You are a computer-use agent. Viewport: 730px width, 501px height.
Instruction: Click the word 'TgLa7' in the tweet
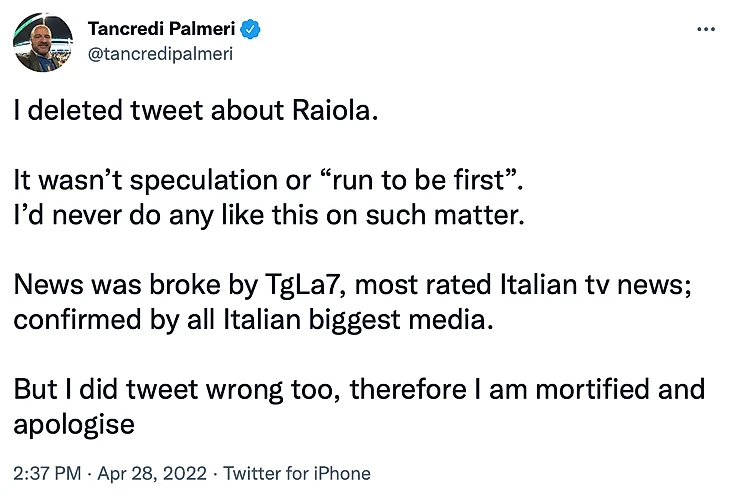(304, 285)
